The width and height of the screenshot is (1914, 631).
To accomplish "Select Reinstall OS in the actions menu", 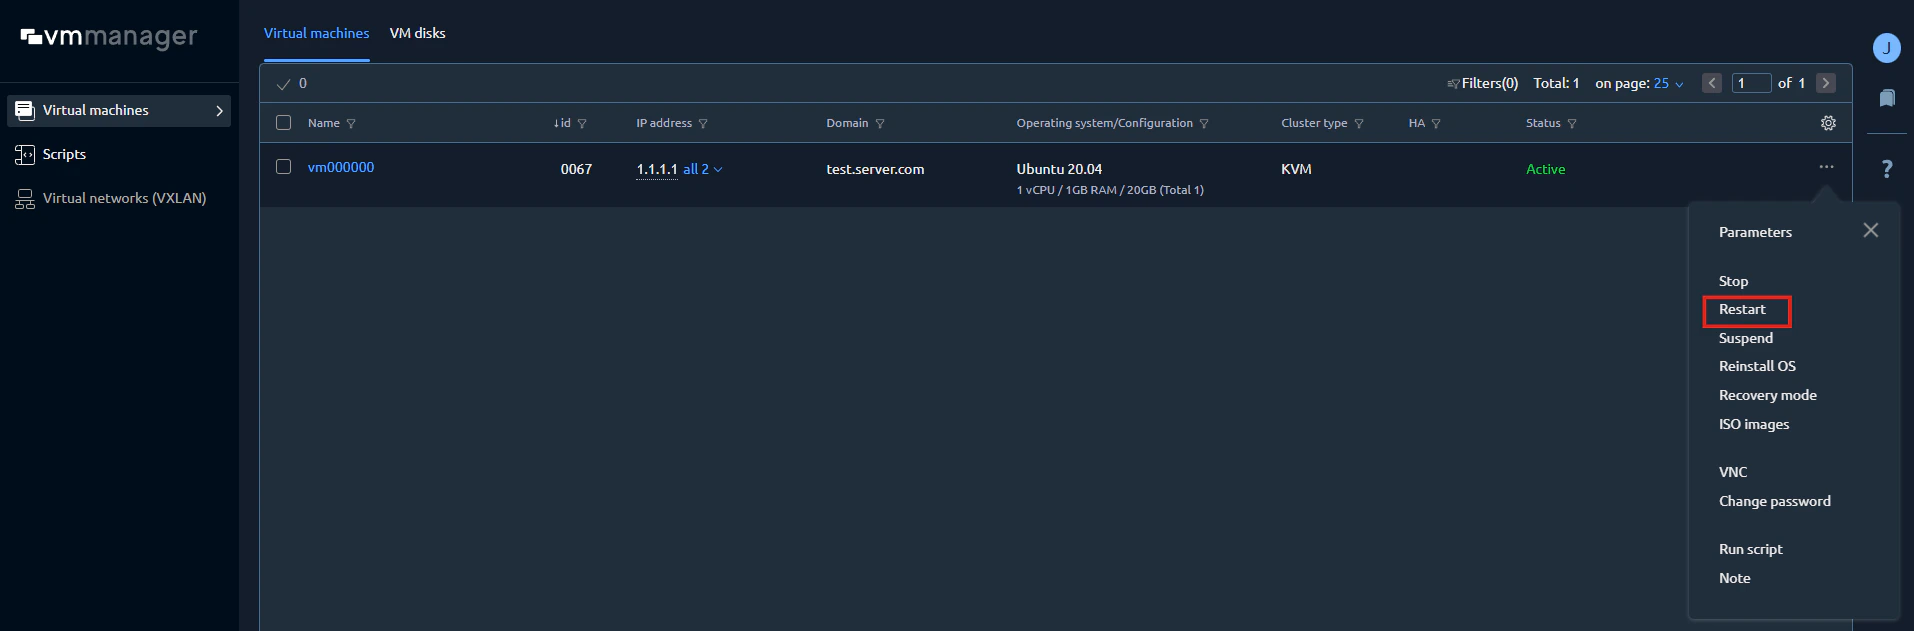I will pyautogui.click(x=1757, y=366).
